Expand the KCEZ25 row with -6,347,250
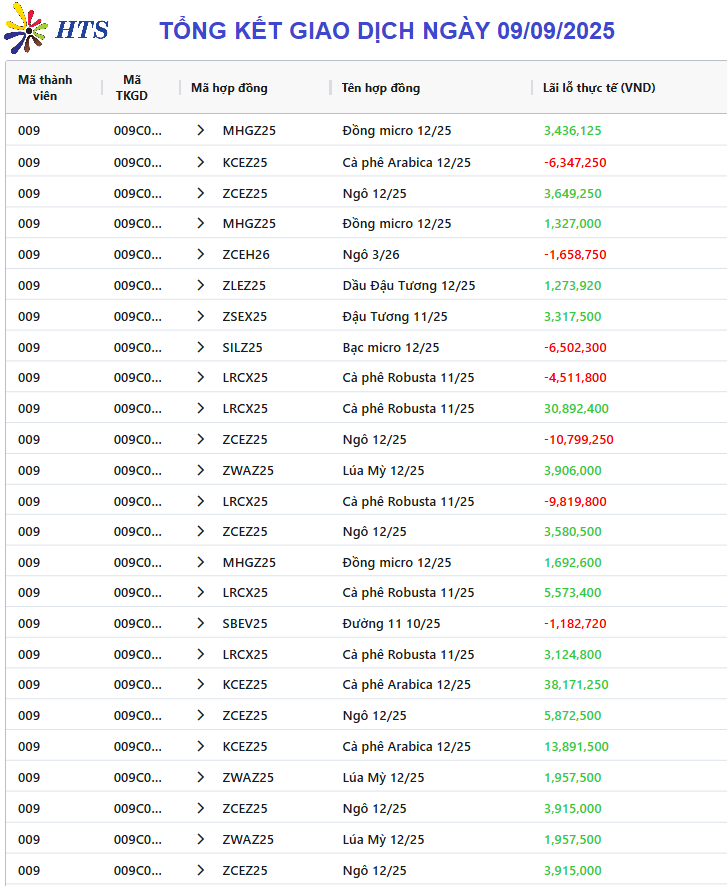Viewport: 727px width, 888px height. (200, 162)
